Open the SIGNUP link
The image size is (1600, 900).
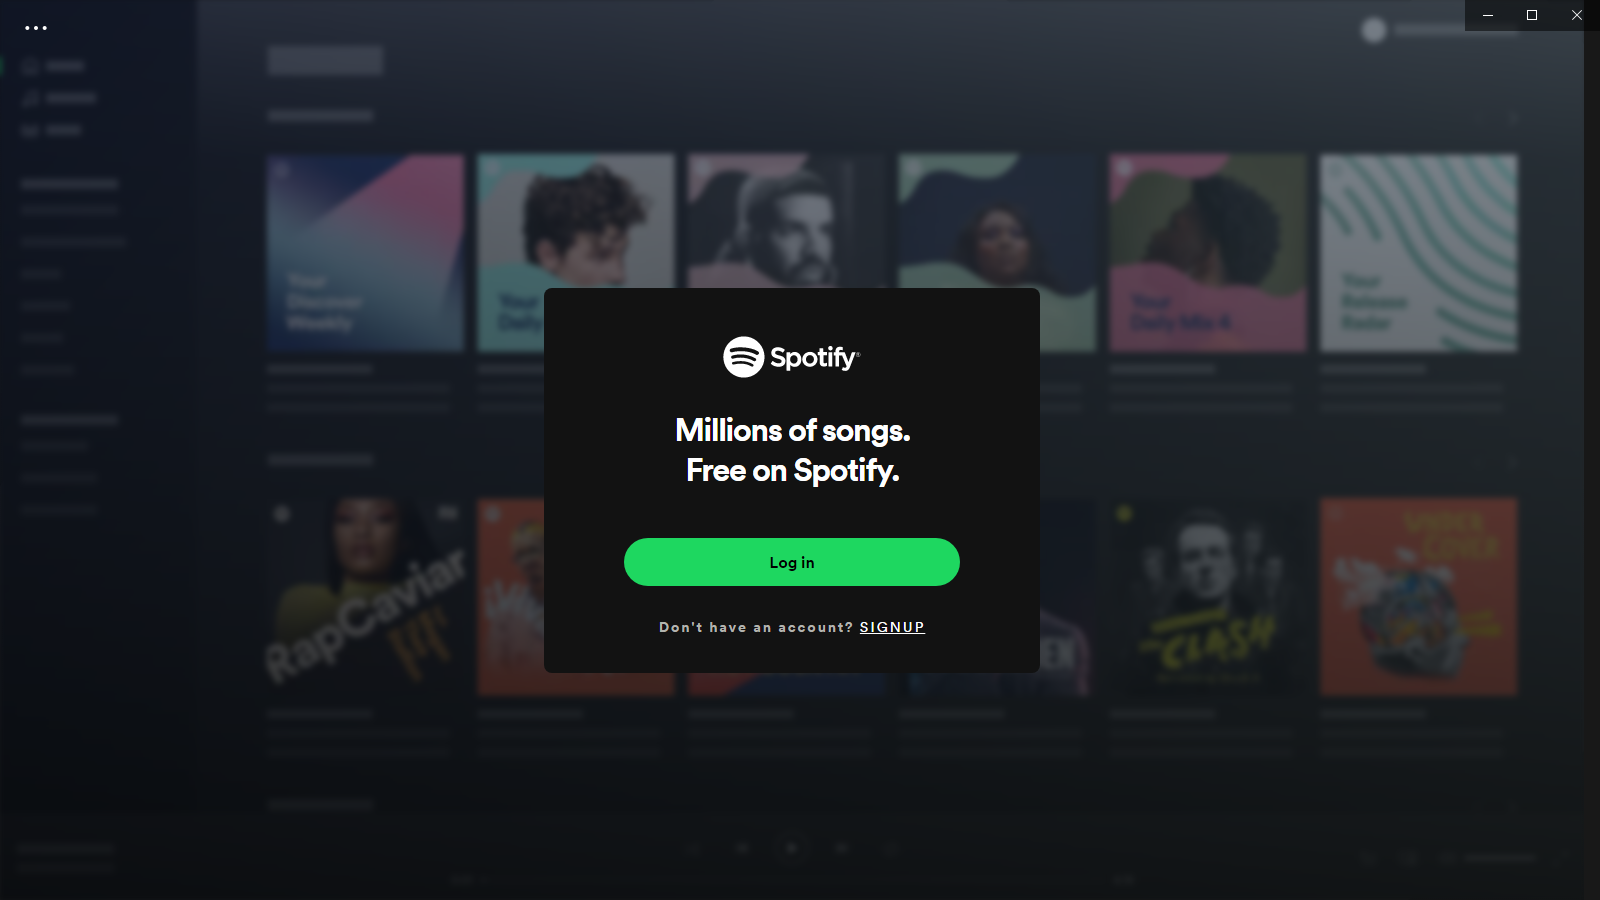(892, 627)
